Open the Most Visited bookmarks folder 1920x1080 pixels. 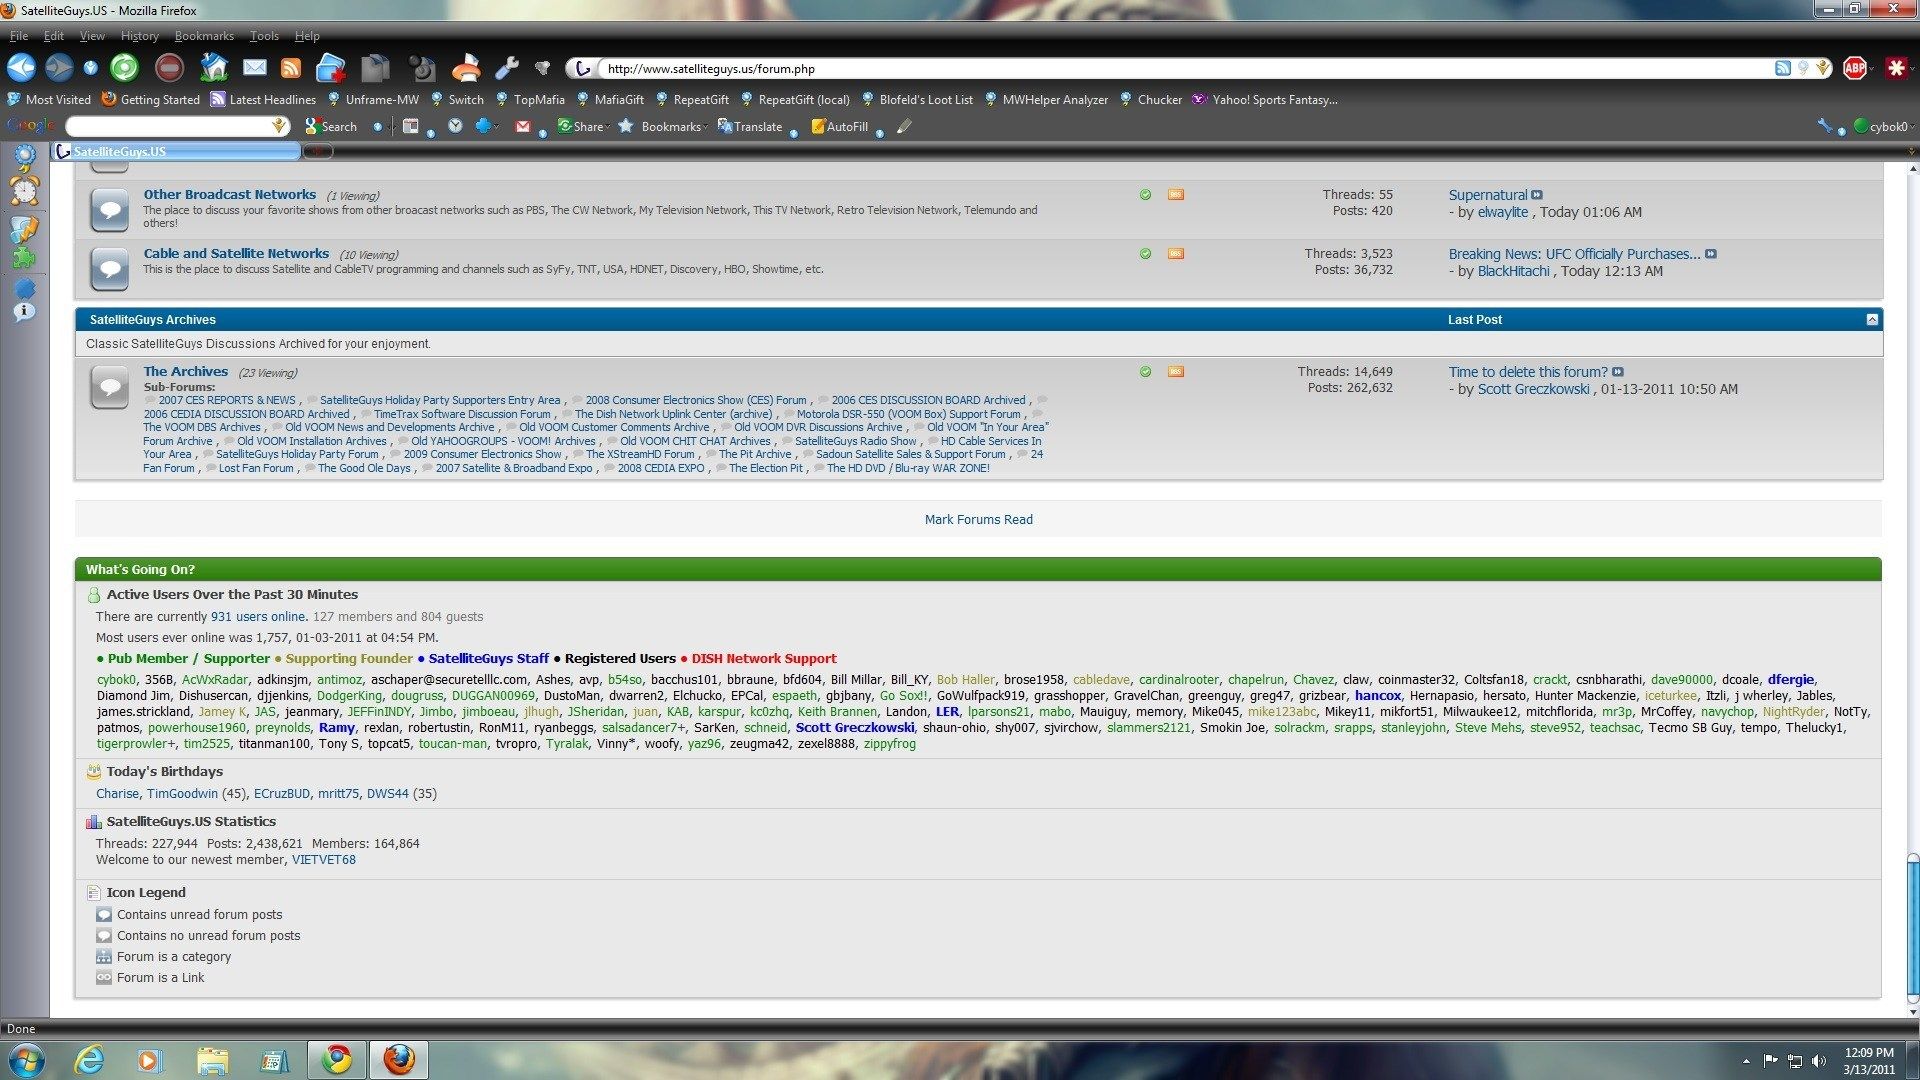(x=49, y=99)
